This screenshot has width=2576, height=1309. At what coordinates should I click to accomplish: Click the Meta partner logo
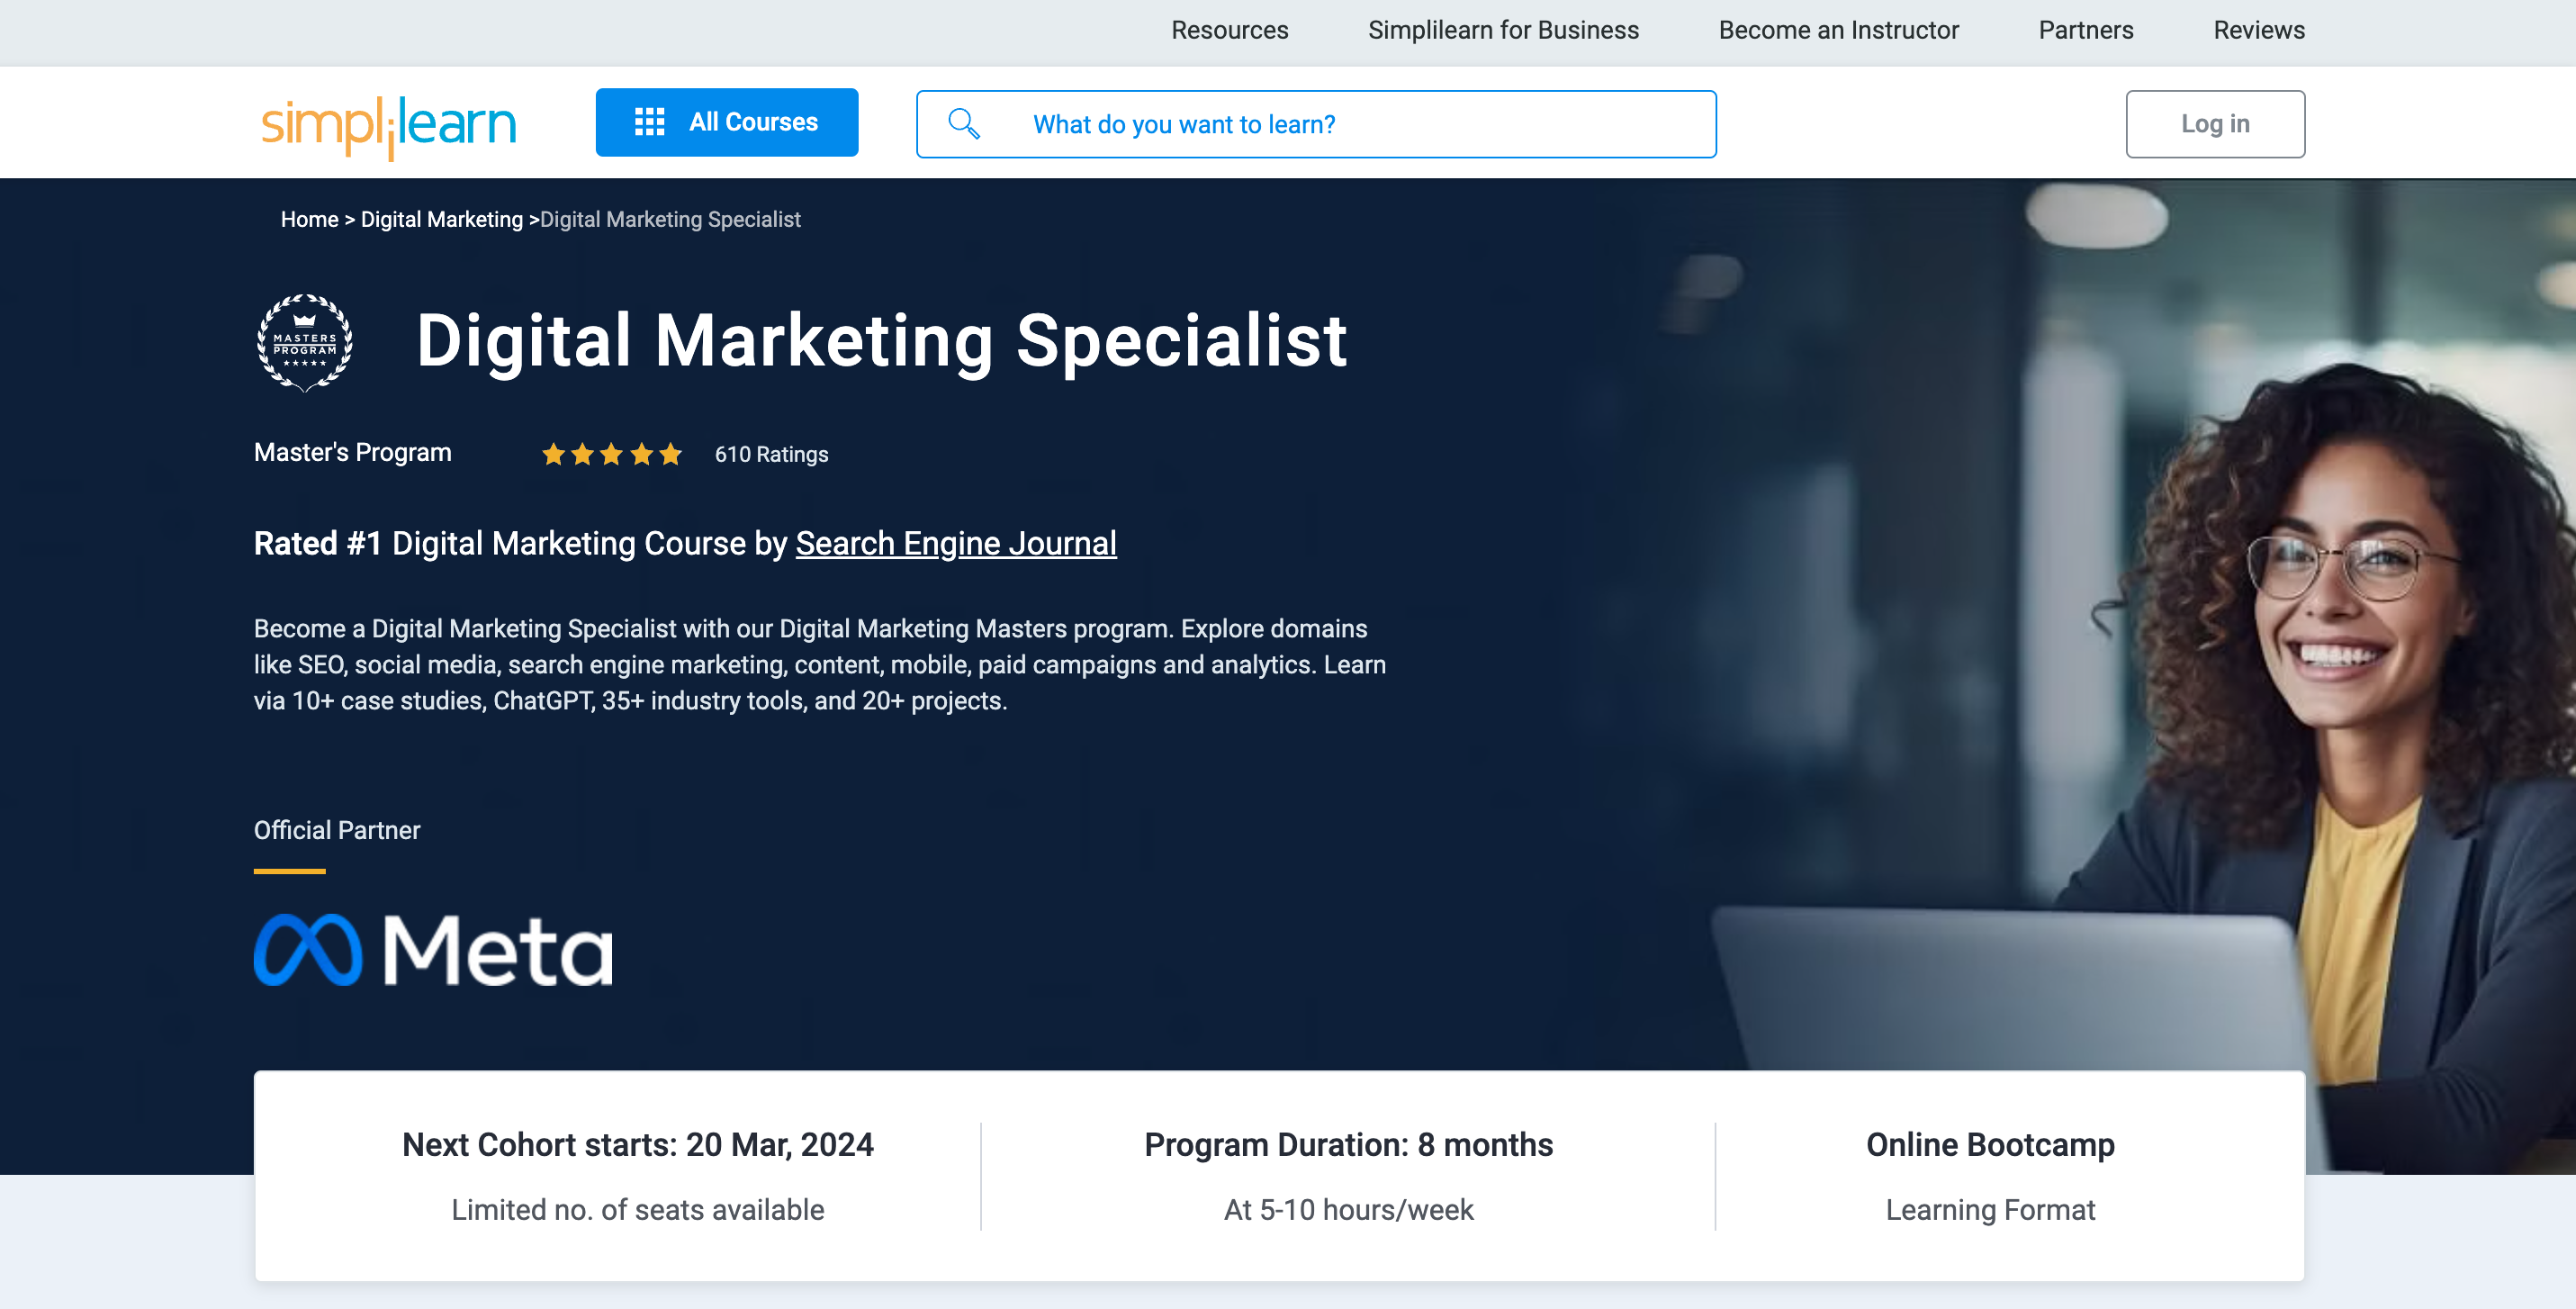[433, 950]
